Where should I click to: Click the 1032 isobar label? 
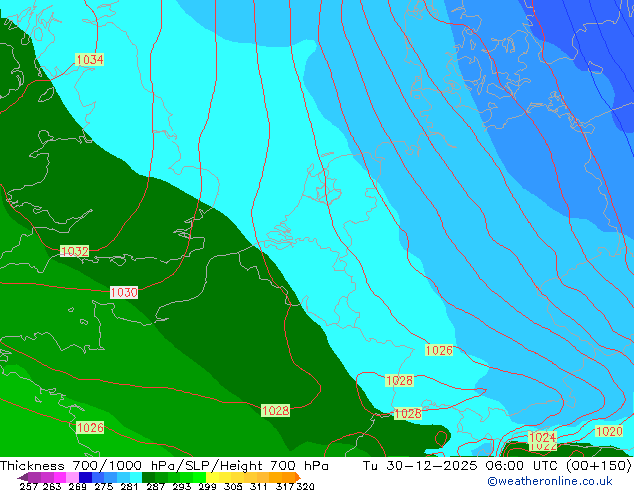(74, 251)
